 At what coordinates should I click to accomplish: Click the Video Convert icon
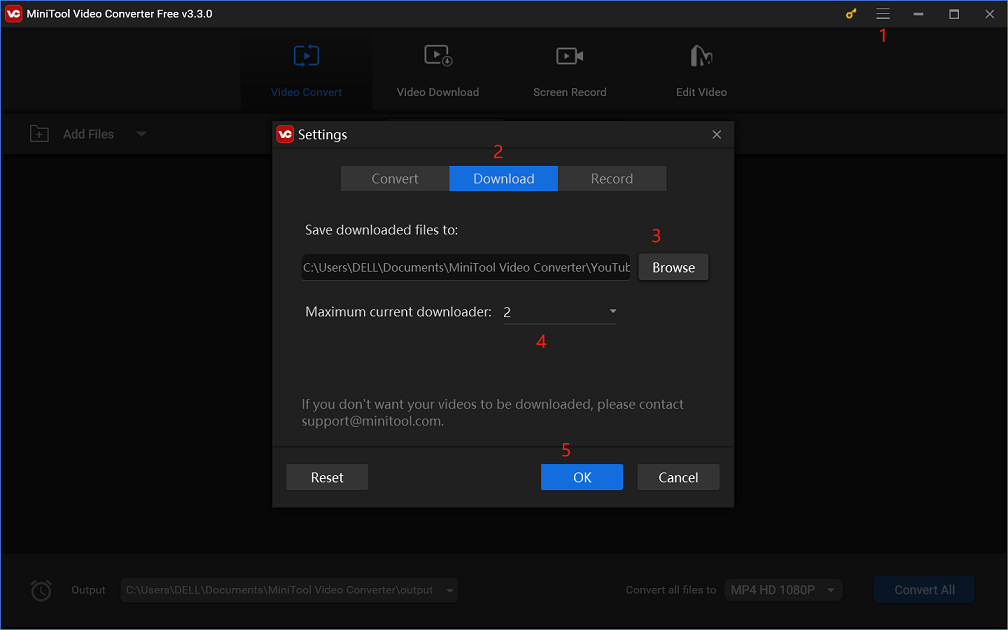(307, 56)
